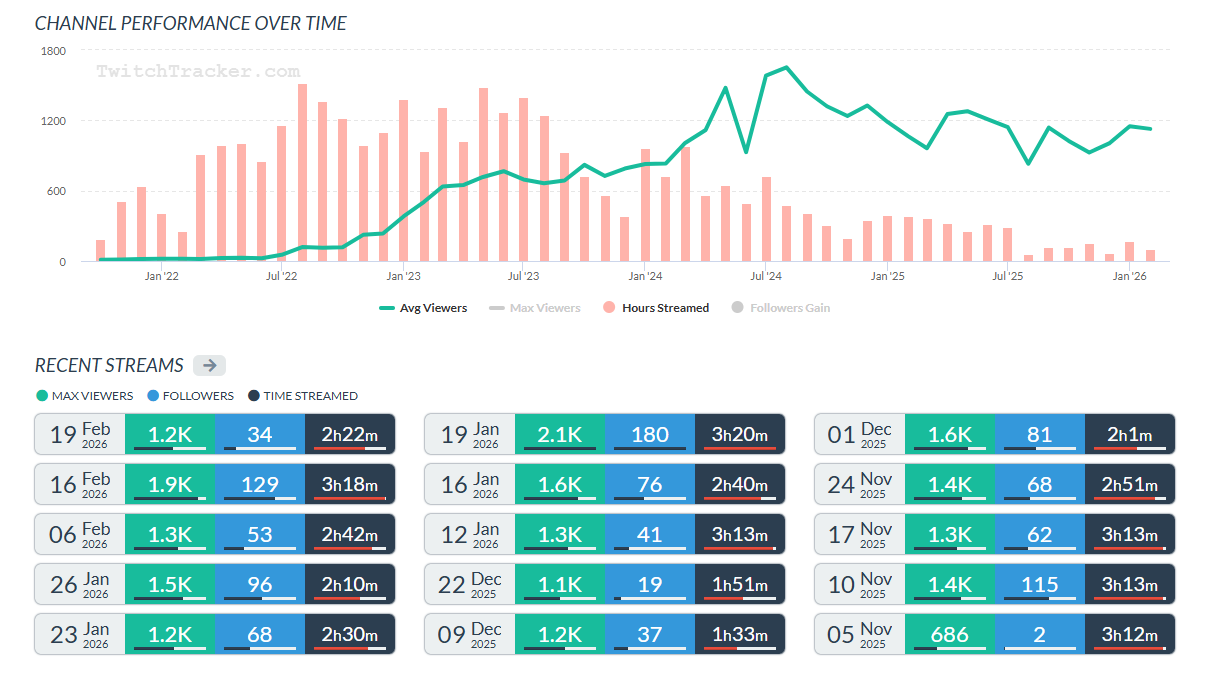This screenshot has width=1225, height=683.
Task: Open recent streams arrow button
Action: click(210, 365)
